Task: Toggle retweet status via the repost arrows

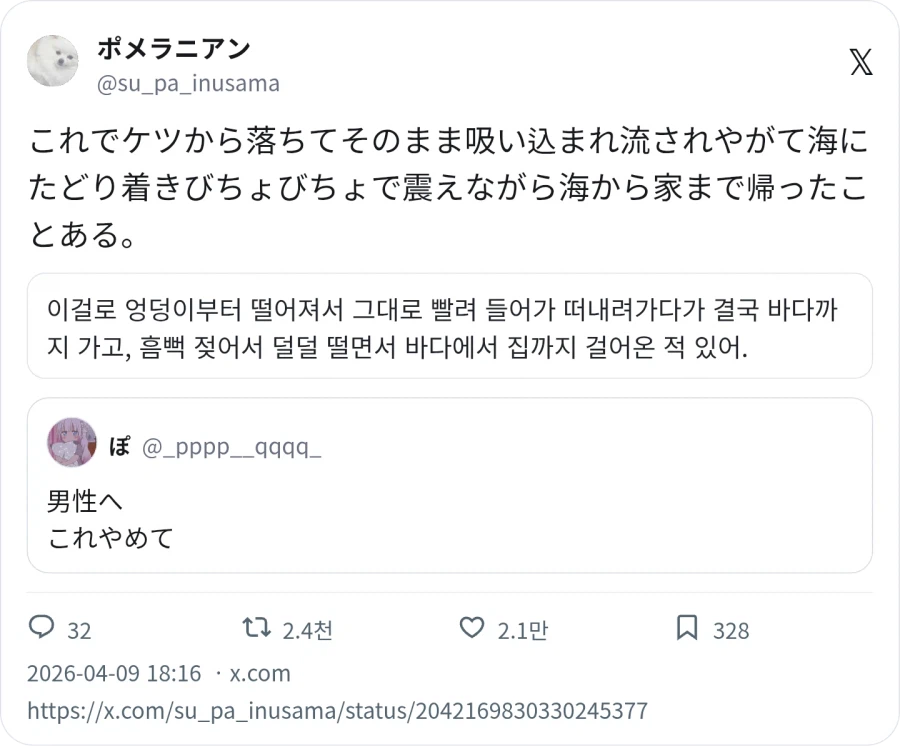Action: tap(254, 628)
